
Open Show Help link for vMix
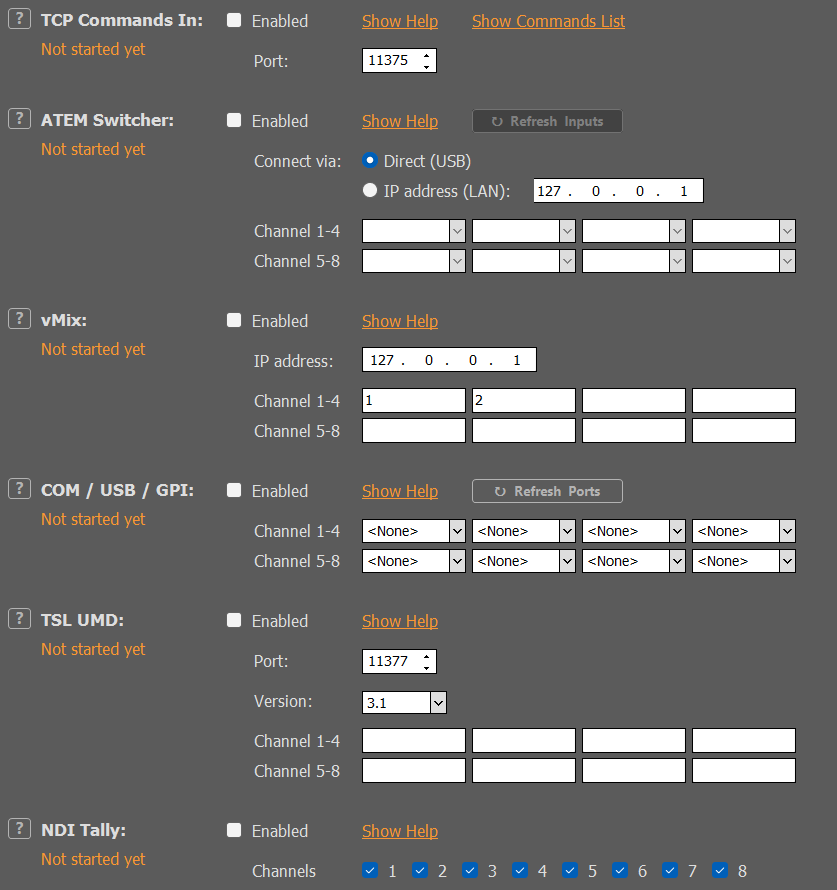tap(400, 321)
